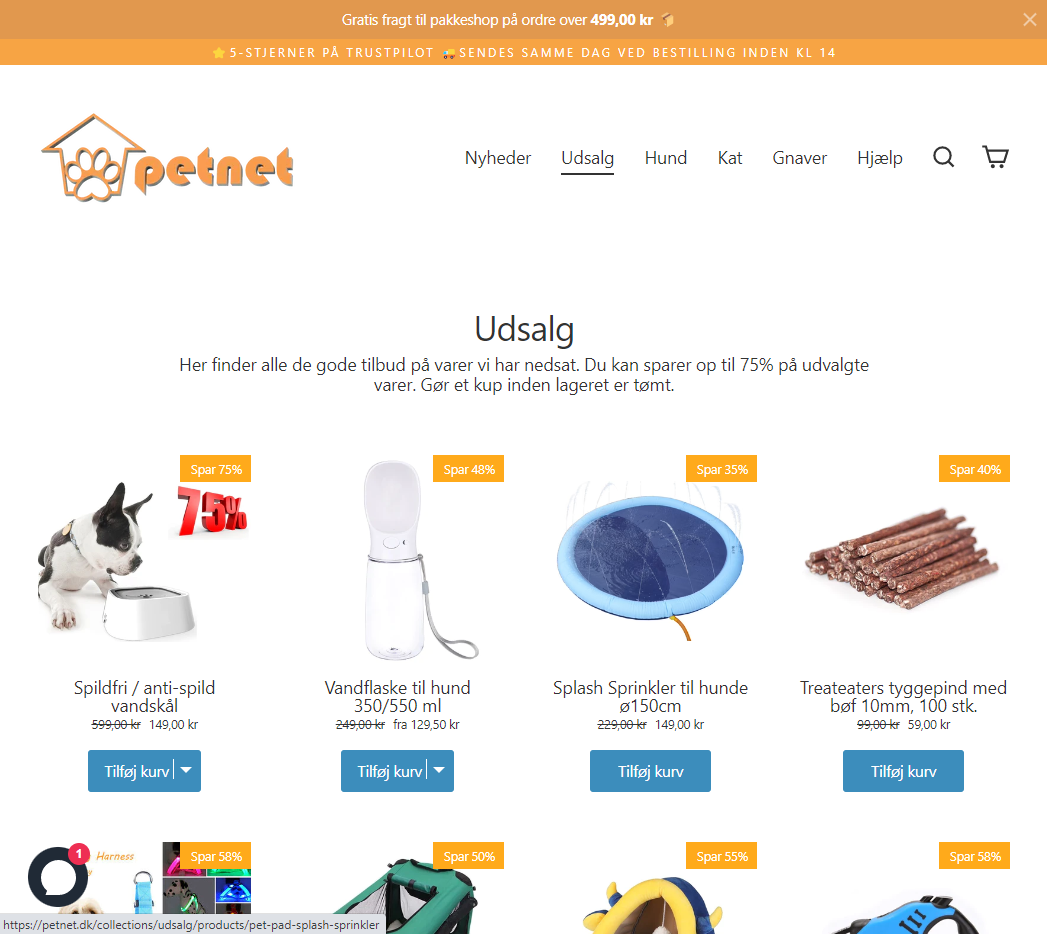Image resolution: width=1047 pixels, height=934 pixels.
Task: Open the Spildfri anti-spild vandskål link
Action: (144, 696)
